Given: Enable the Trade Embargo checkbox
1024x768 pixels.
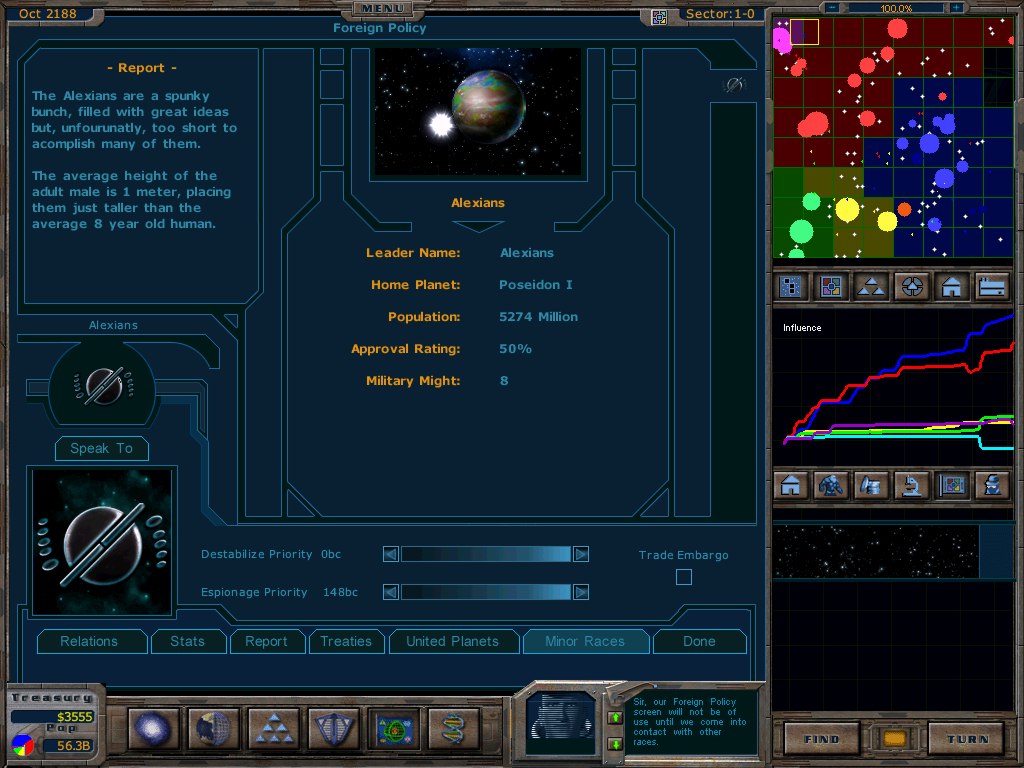Looking at the screenshot, I should pos(684,577).
